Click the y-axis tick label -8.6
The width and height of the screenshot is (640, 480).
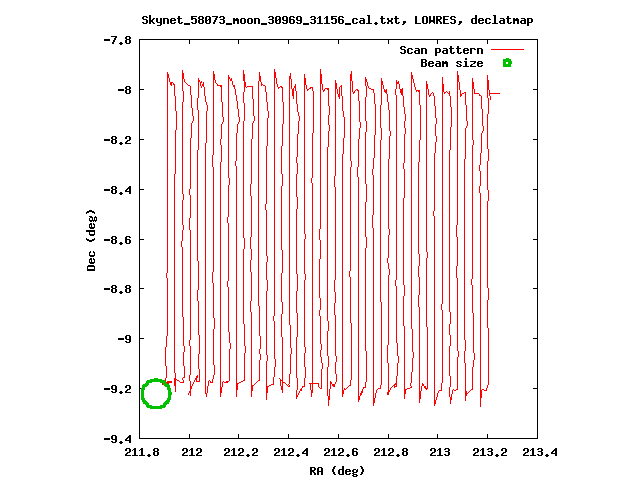click(118, 240)
